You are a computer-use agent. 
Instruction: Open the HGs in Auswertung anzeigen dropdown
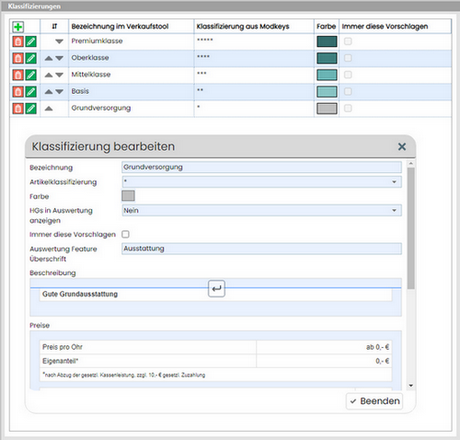(262, 210)
